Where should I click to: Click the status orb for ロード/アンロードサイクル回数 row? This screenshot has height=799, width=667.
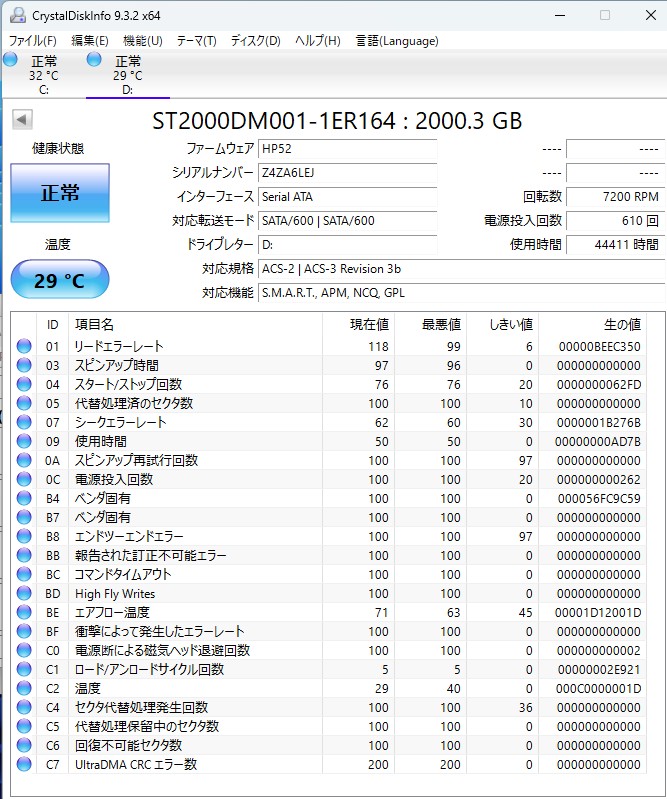(x=24, y=670)
